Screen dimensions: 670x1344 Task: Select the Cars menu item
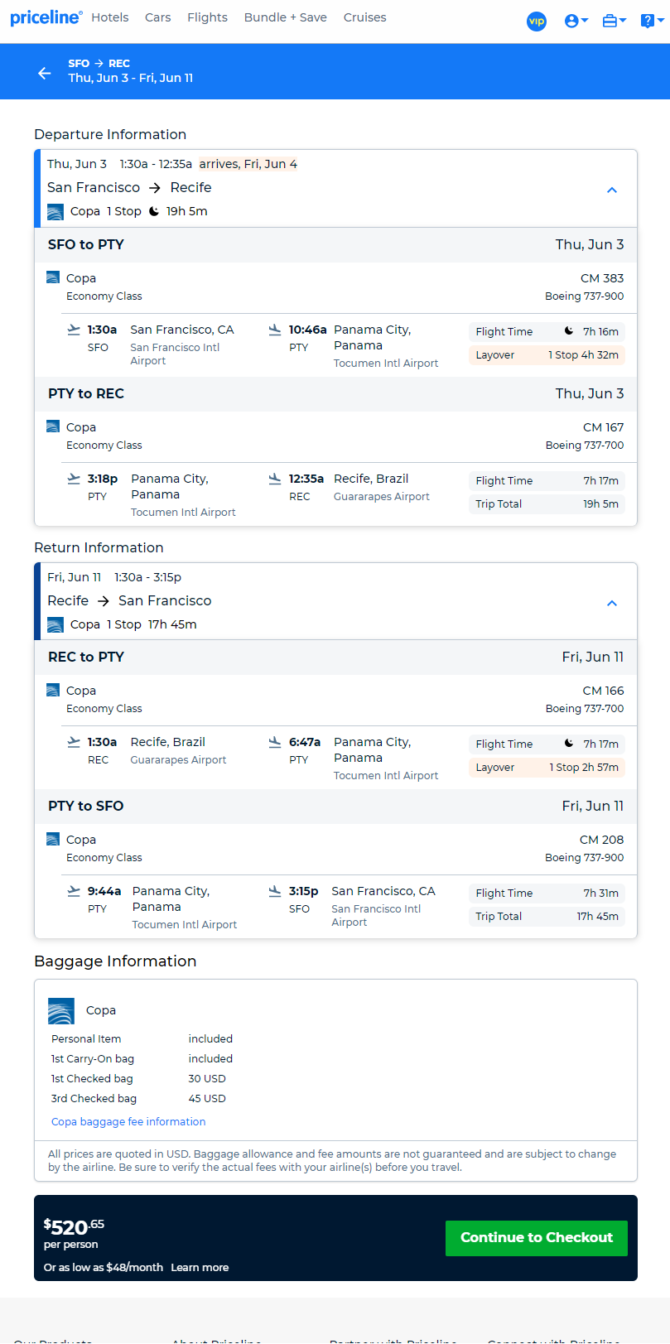pyautogui.click(x=158, y=18)
